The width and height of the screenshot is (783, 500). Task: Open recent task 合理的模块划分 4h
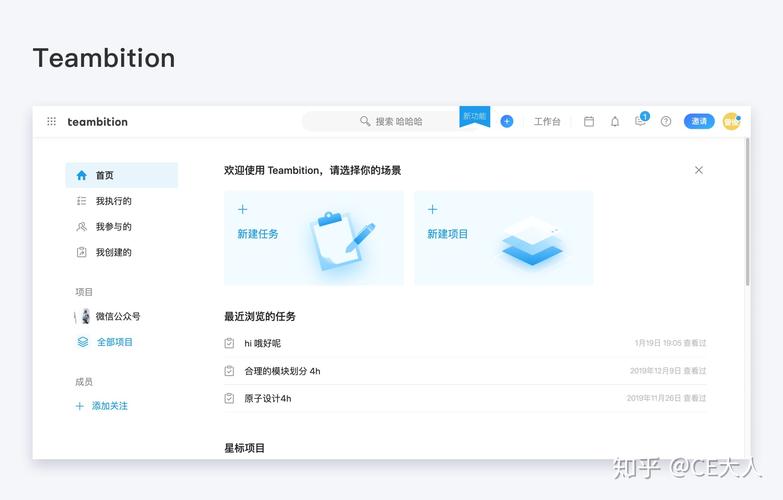(x=465, y=371)
